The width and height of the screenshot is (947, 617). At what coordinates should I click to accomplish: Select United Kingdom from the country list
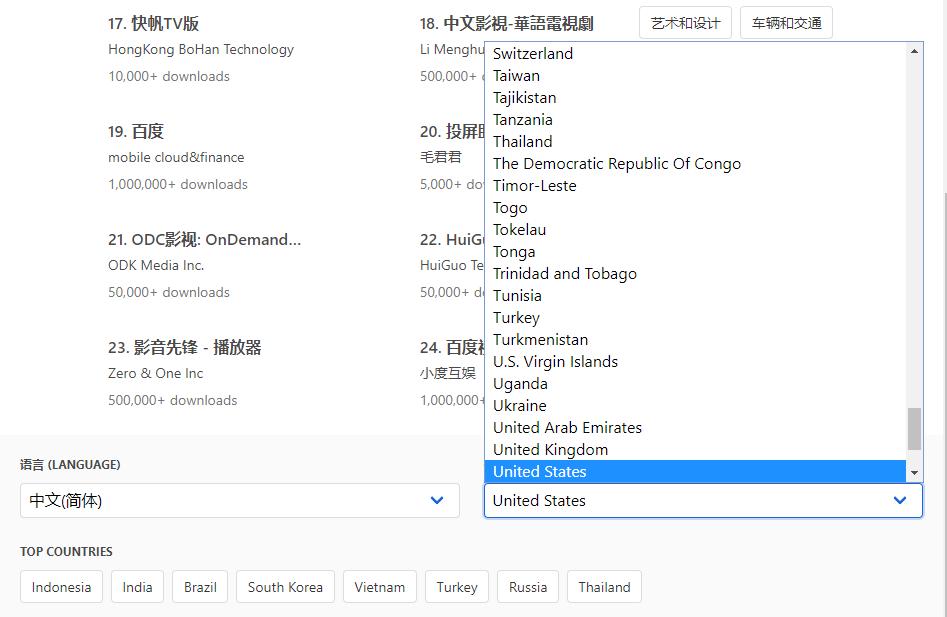(549, 449)
